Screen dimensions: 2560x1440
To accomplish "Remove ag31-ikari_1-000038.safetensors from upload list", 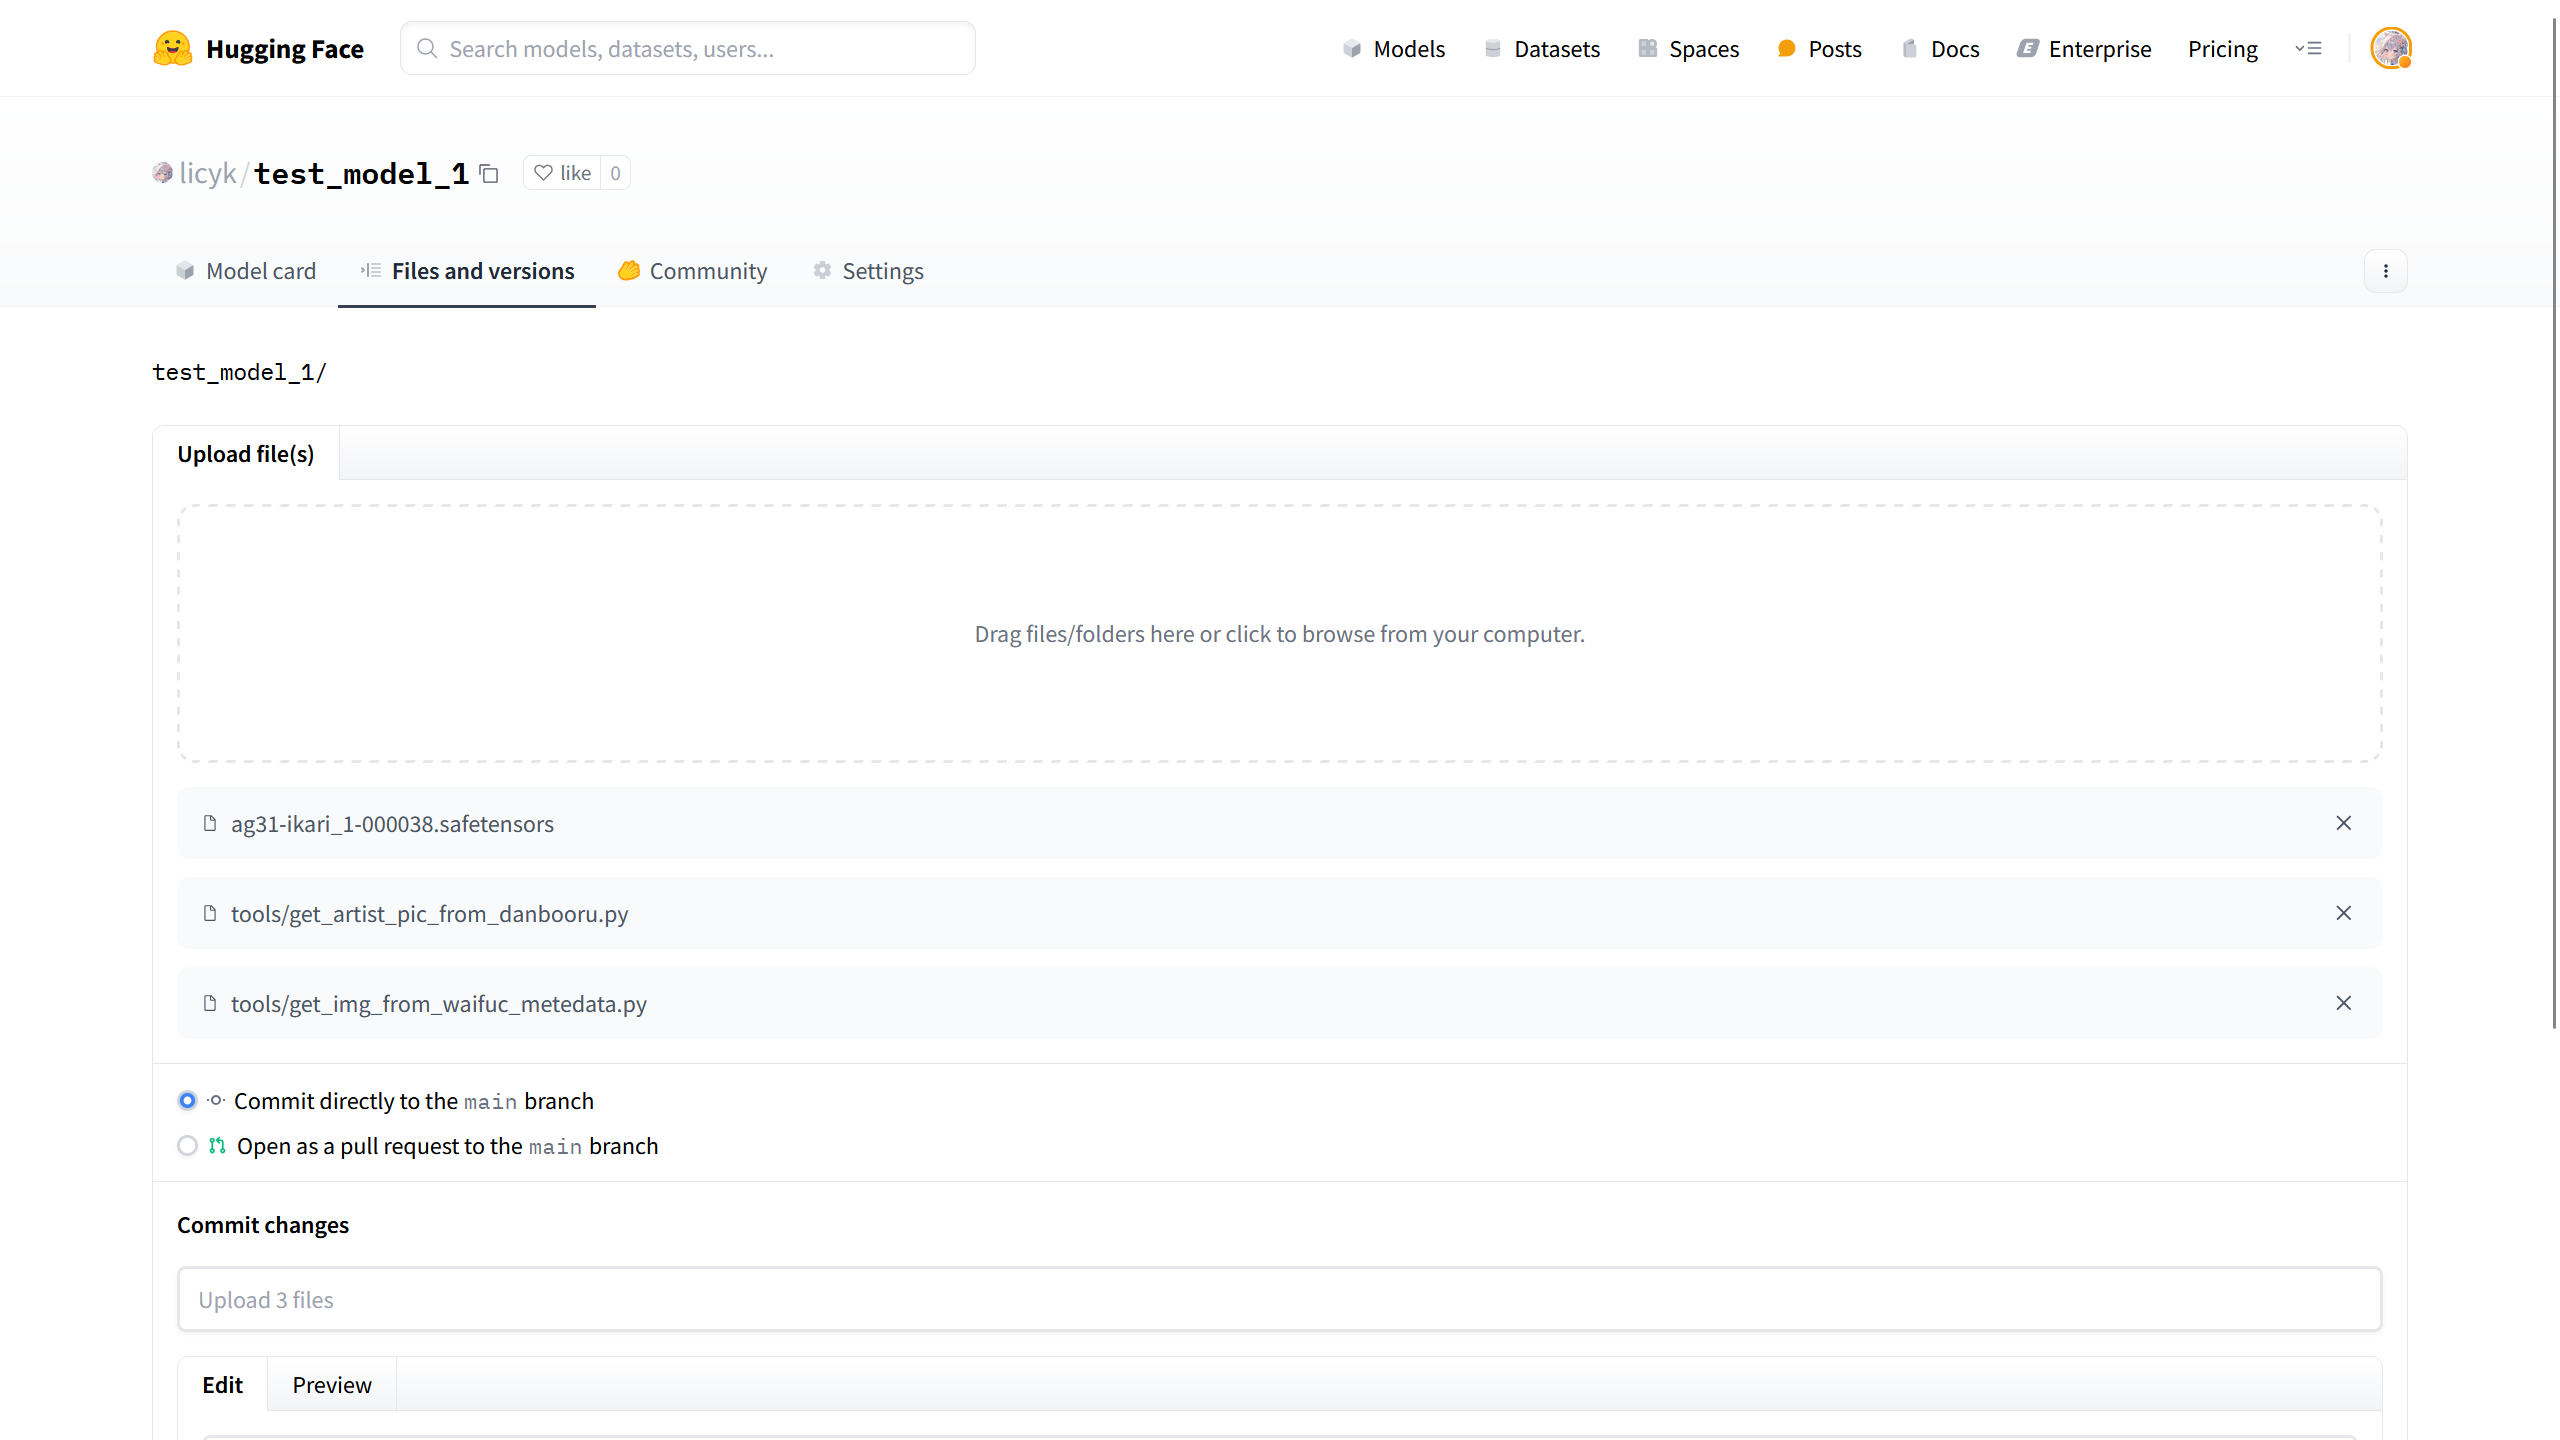I will (x=2343, y=823).
